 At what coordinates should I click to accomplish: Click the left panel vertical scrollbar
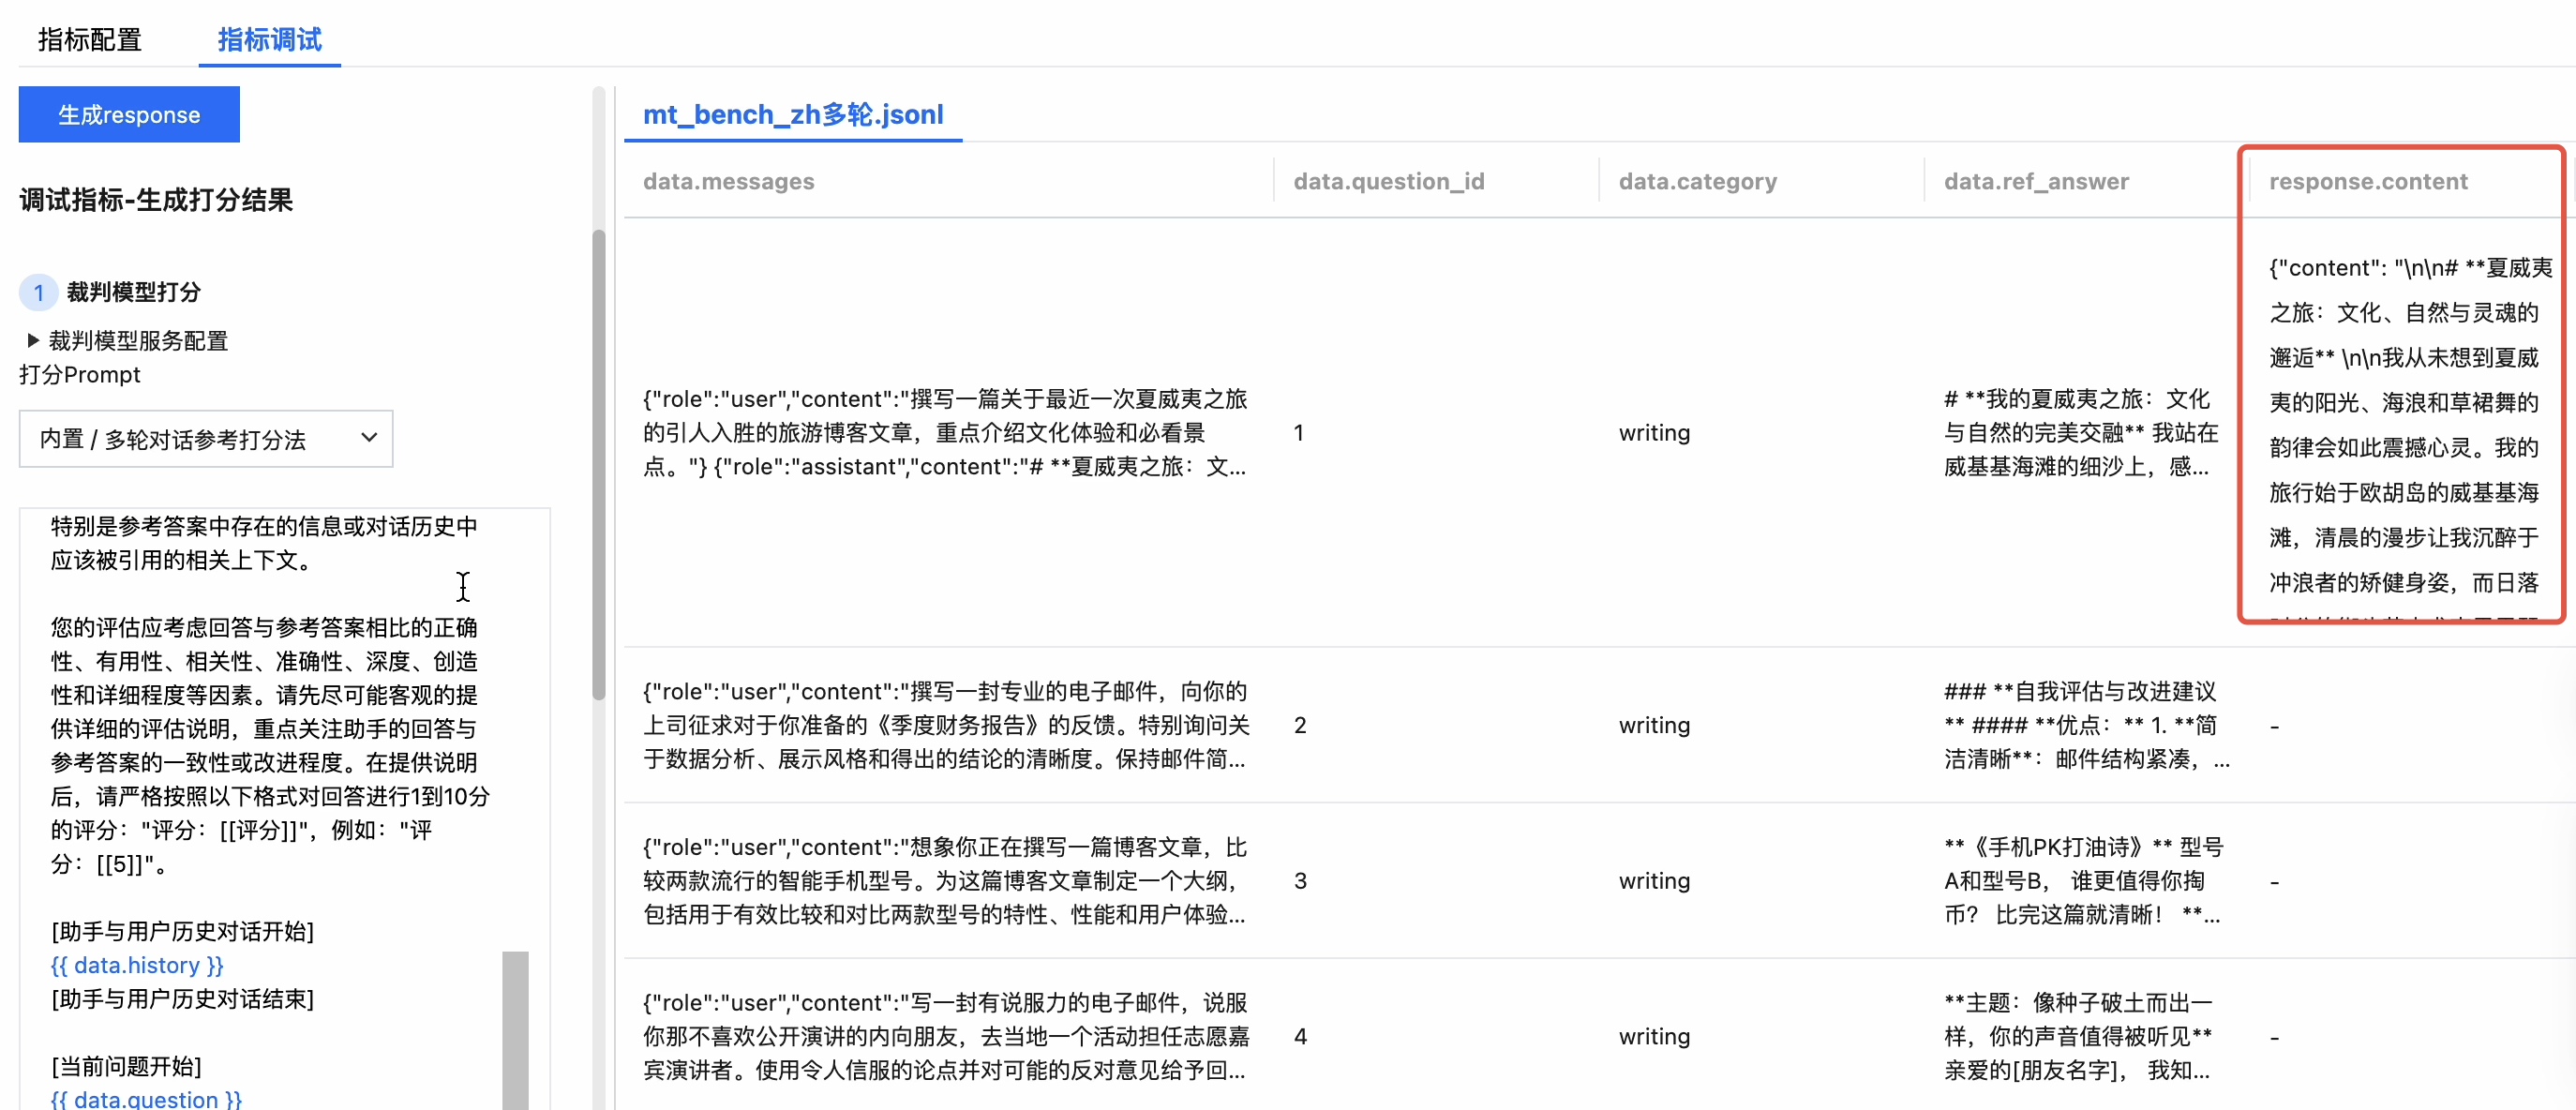point(599,465)
